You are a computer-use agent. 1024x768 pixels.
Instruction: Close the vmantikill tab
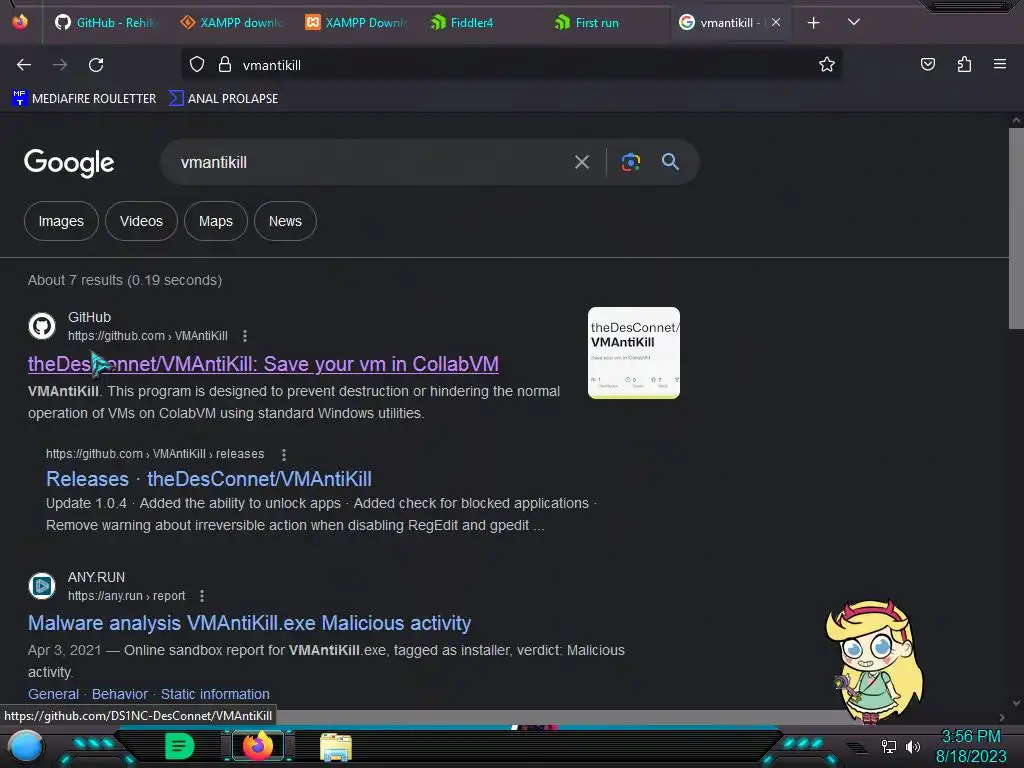[776, 22]
